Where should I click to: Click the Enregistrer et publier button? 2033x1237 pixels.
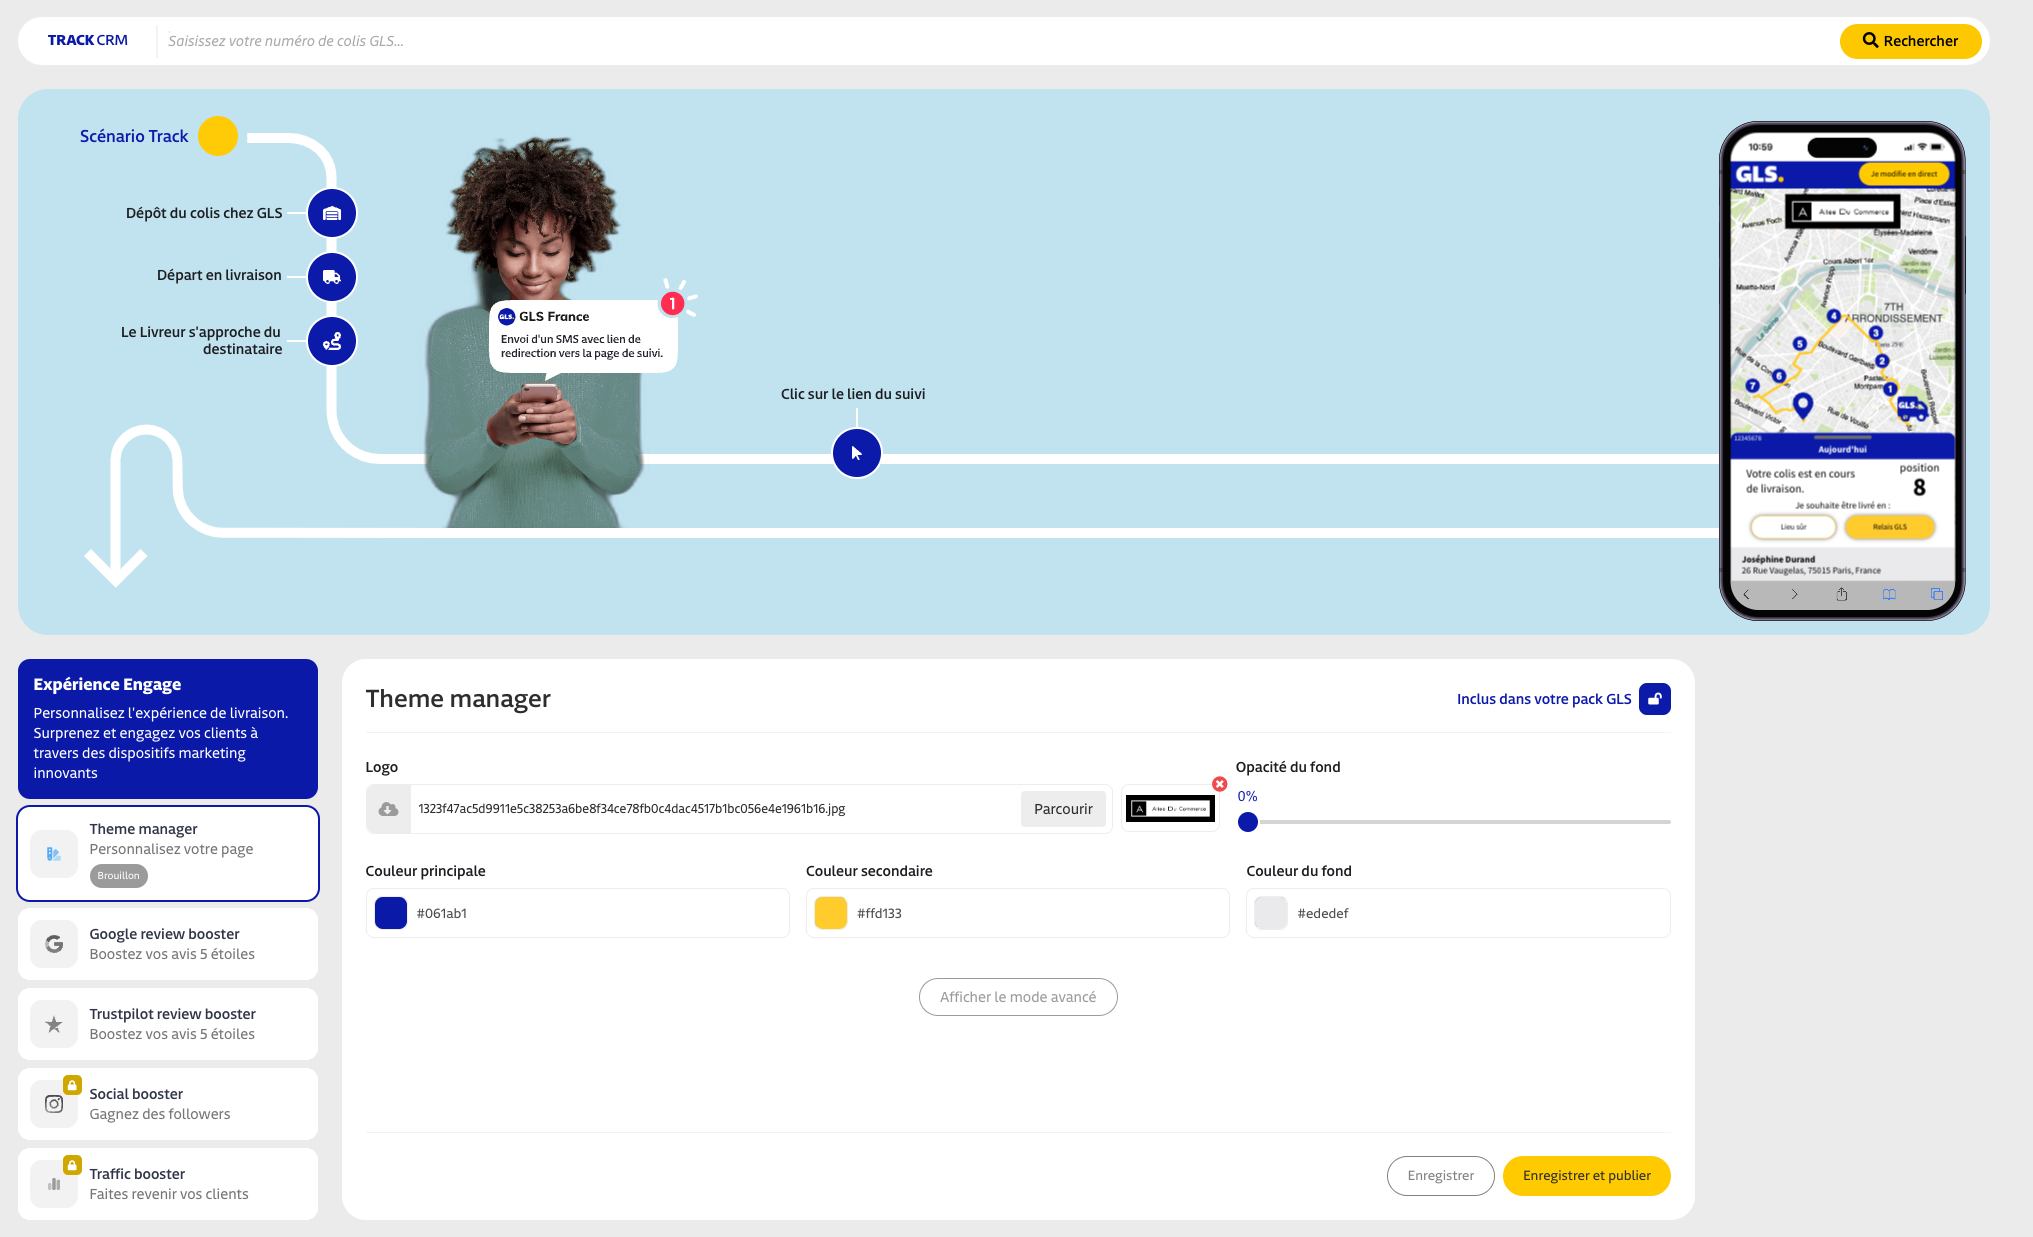[1586, 1175]
